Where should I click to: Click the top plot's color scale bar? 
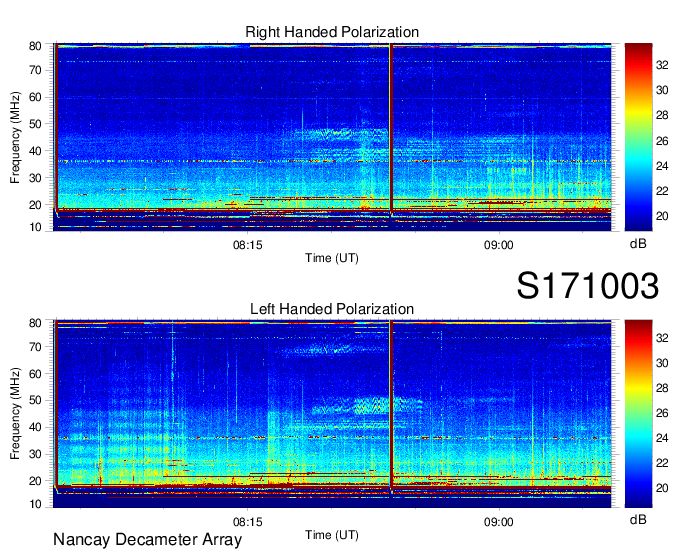pyautogui.click(x=638, y=137)
